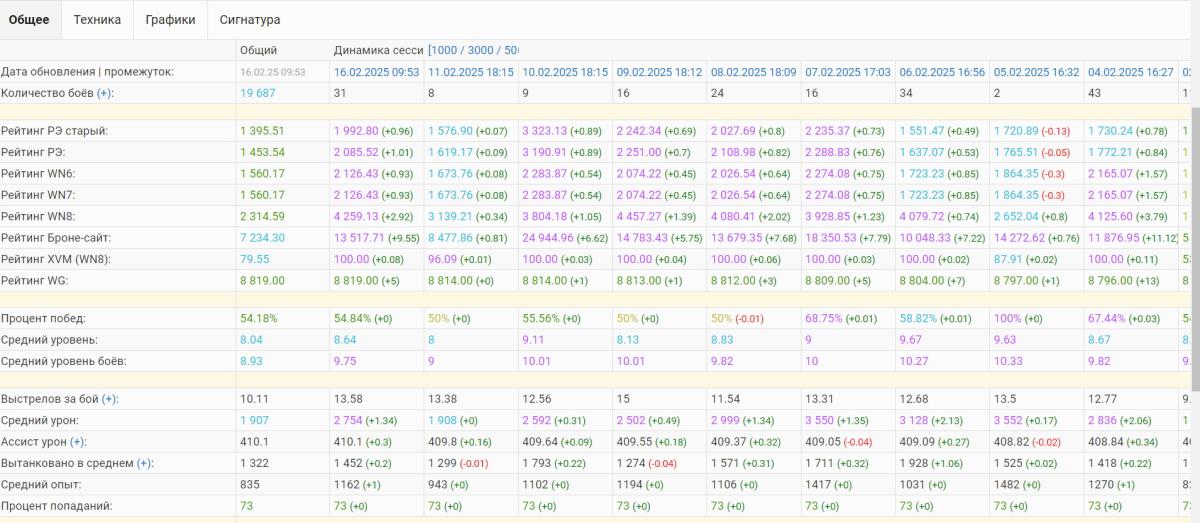Click the Рейтинг WG value 8 804.00

coord(922,280)
